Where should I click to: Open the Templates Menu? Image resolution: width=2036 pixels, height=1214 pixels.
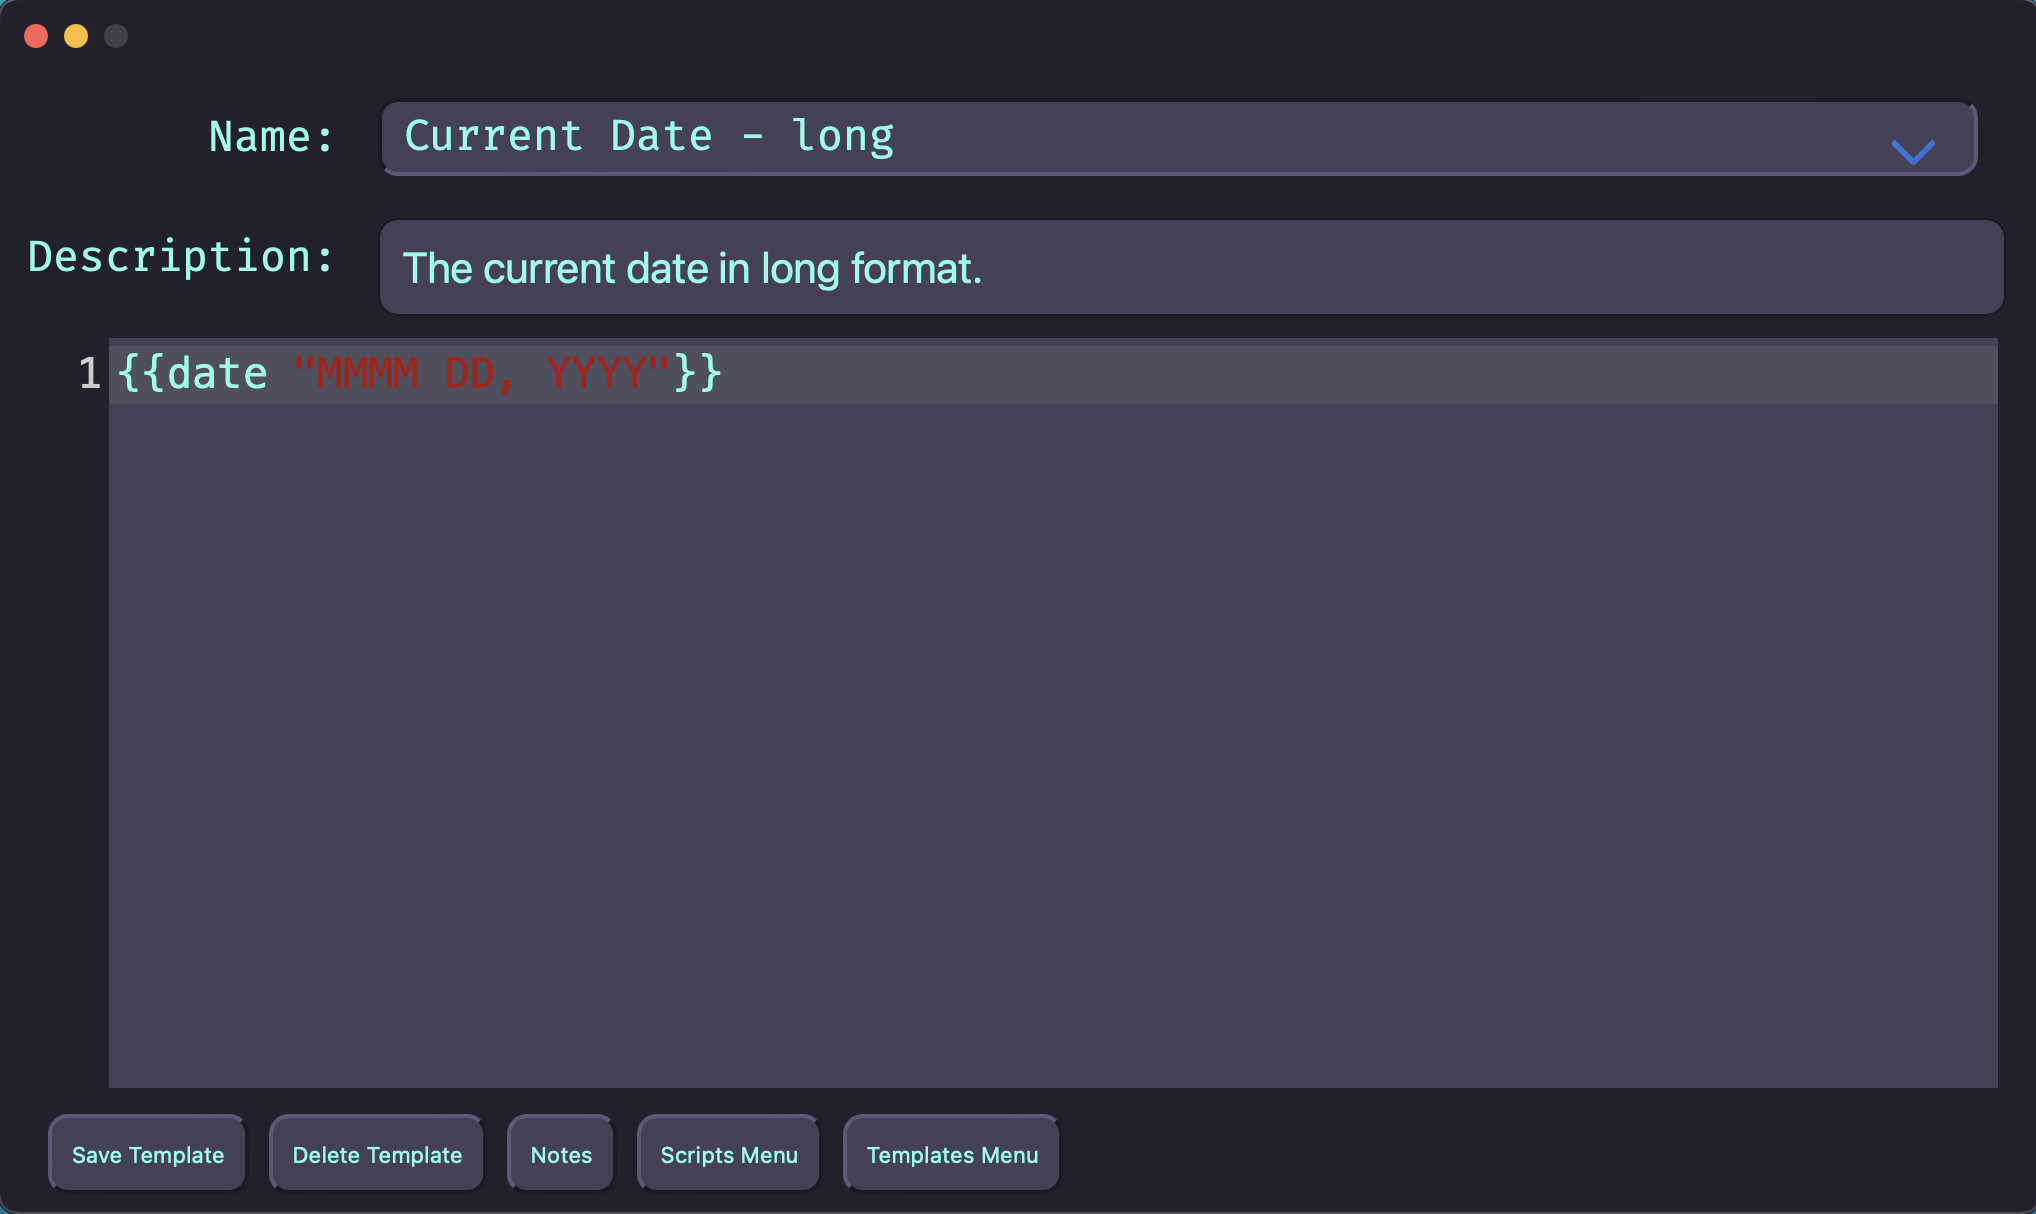(x=952, y=1154)
